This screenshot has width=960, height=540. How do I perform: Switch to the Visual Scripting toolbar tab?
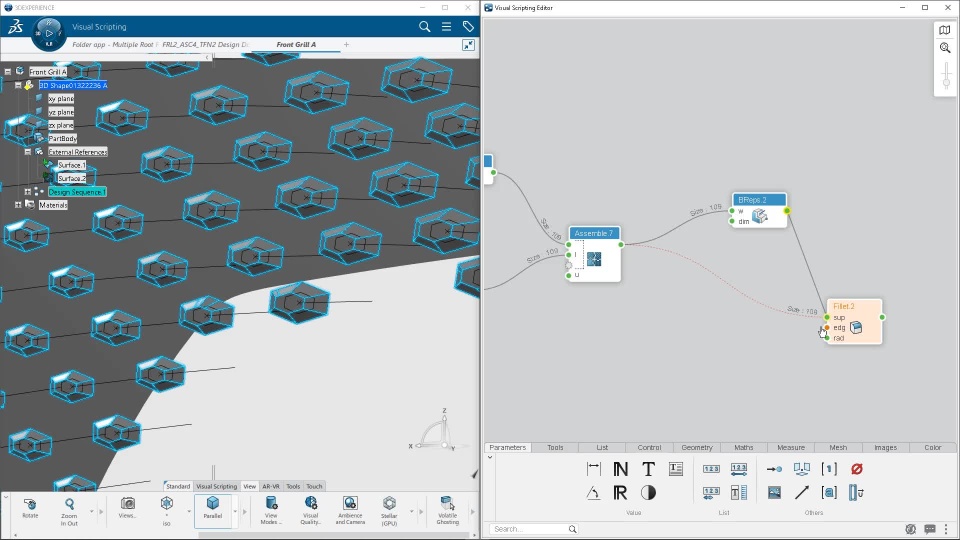tap(216, 486)
